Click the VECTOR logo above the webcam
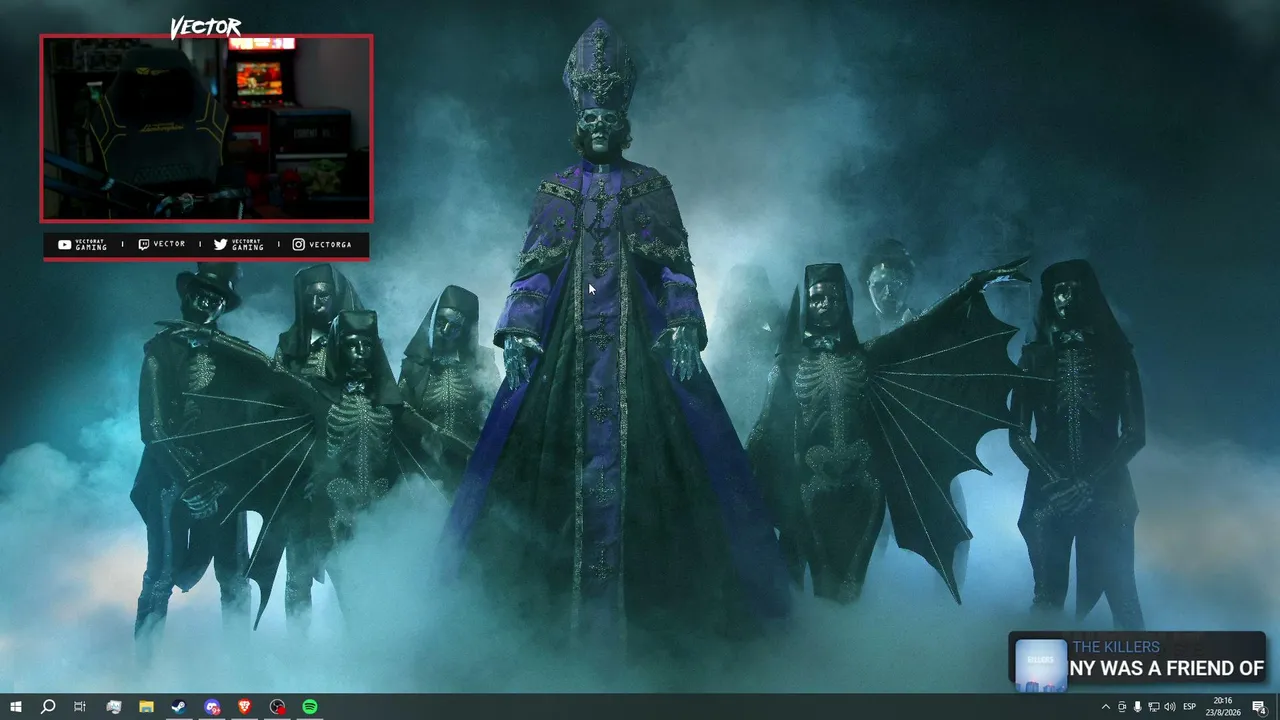Screen dimensions: 1280x720 (x=206, y=27)
